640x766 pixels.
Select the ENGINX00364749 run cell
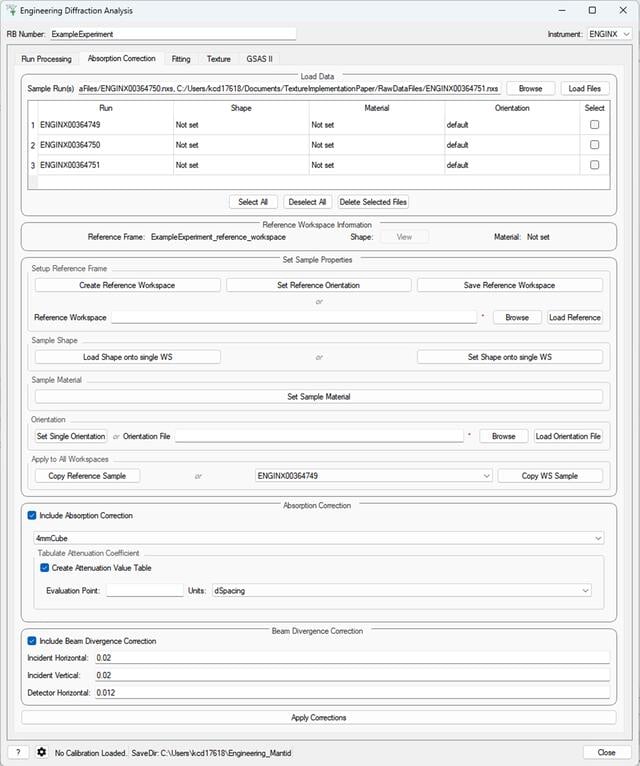(x=106, y=125)
